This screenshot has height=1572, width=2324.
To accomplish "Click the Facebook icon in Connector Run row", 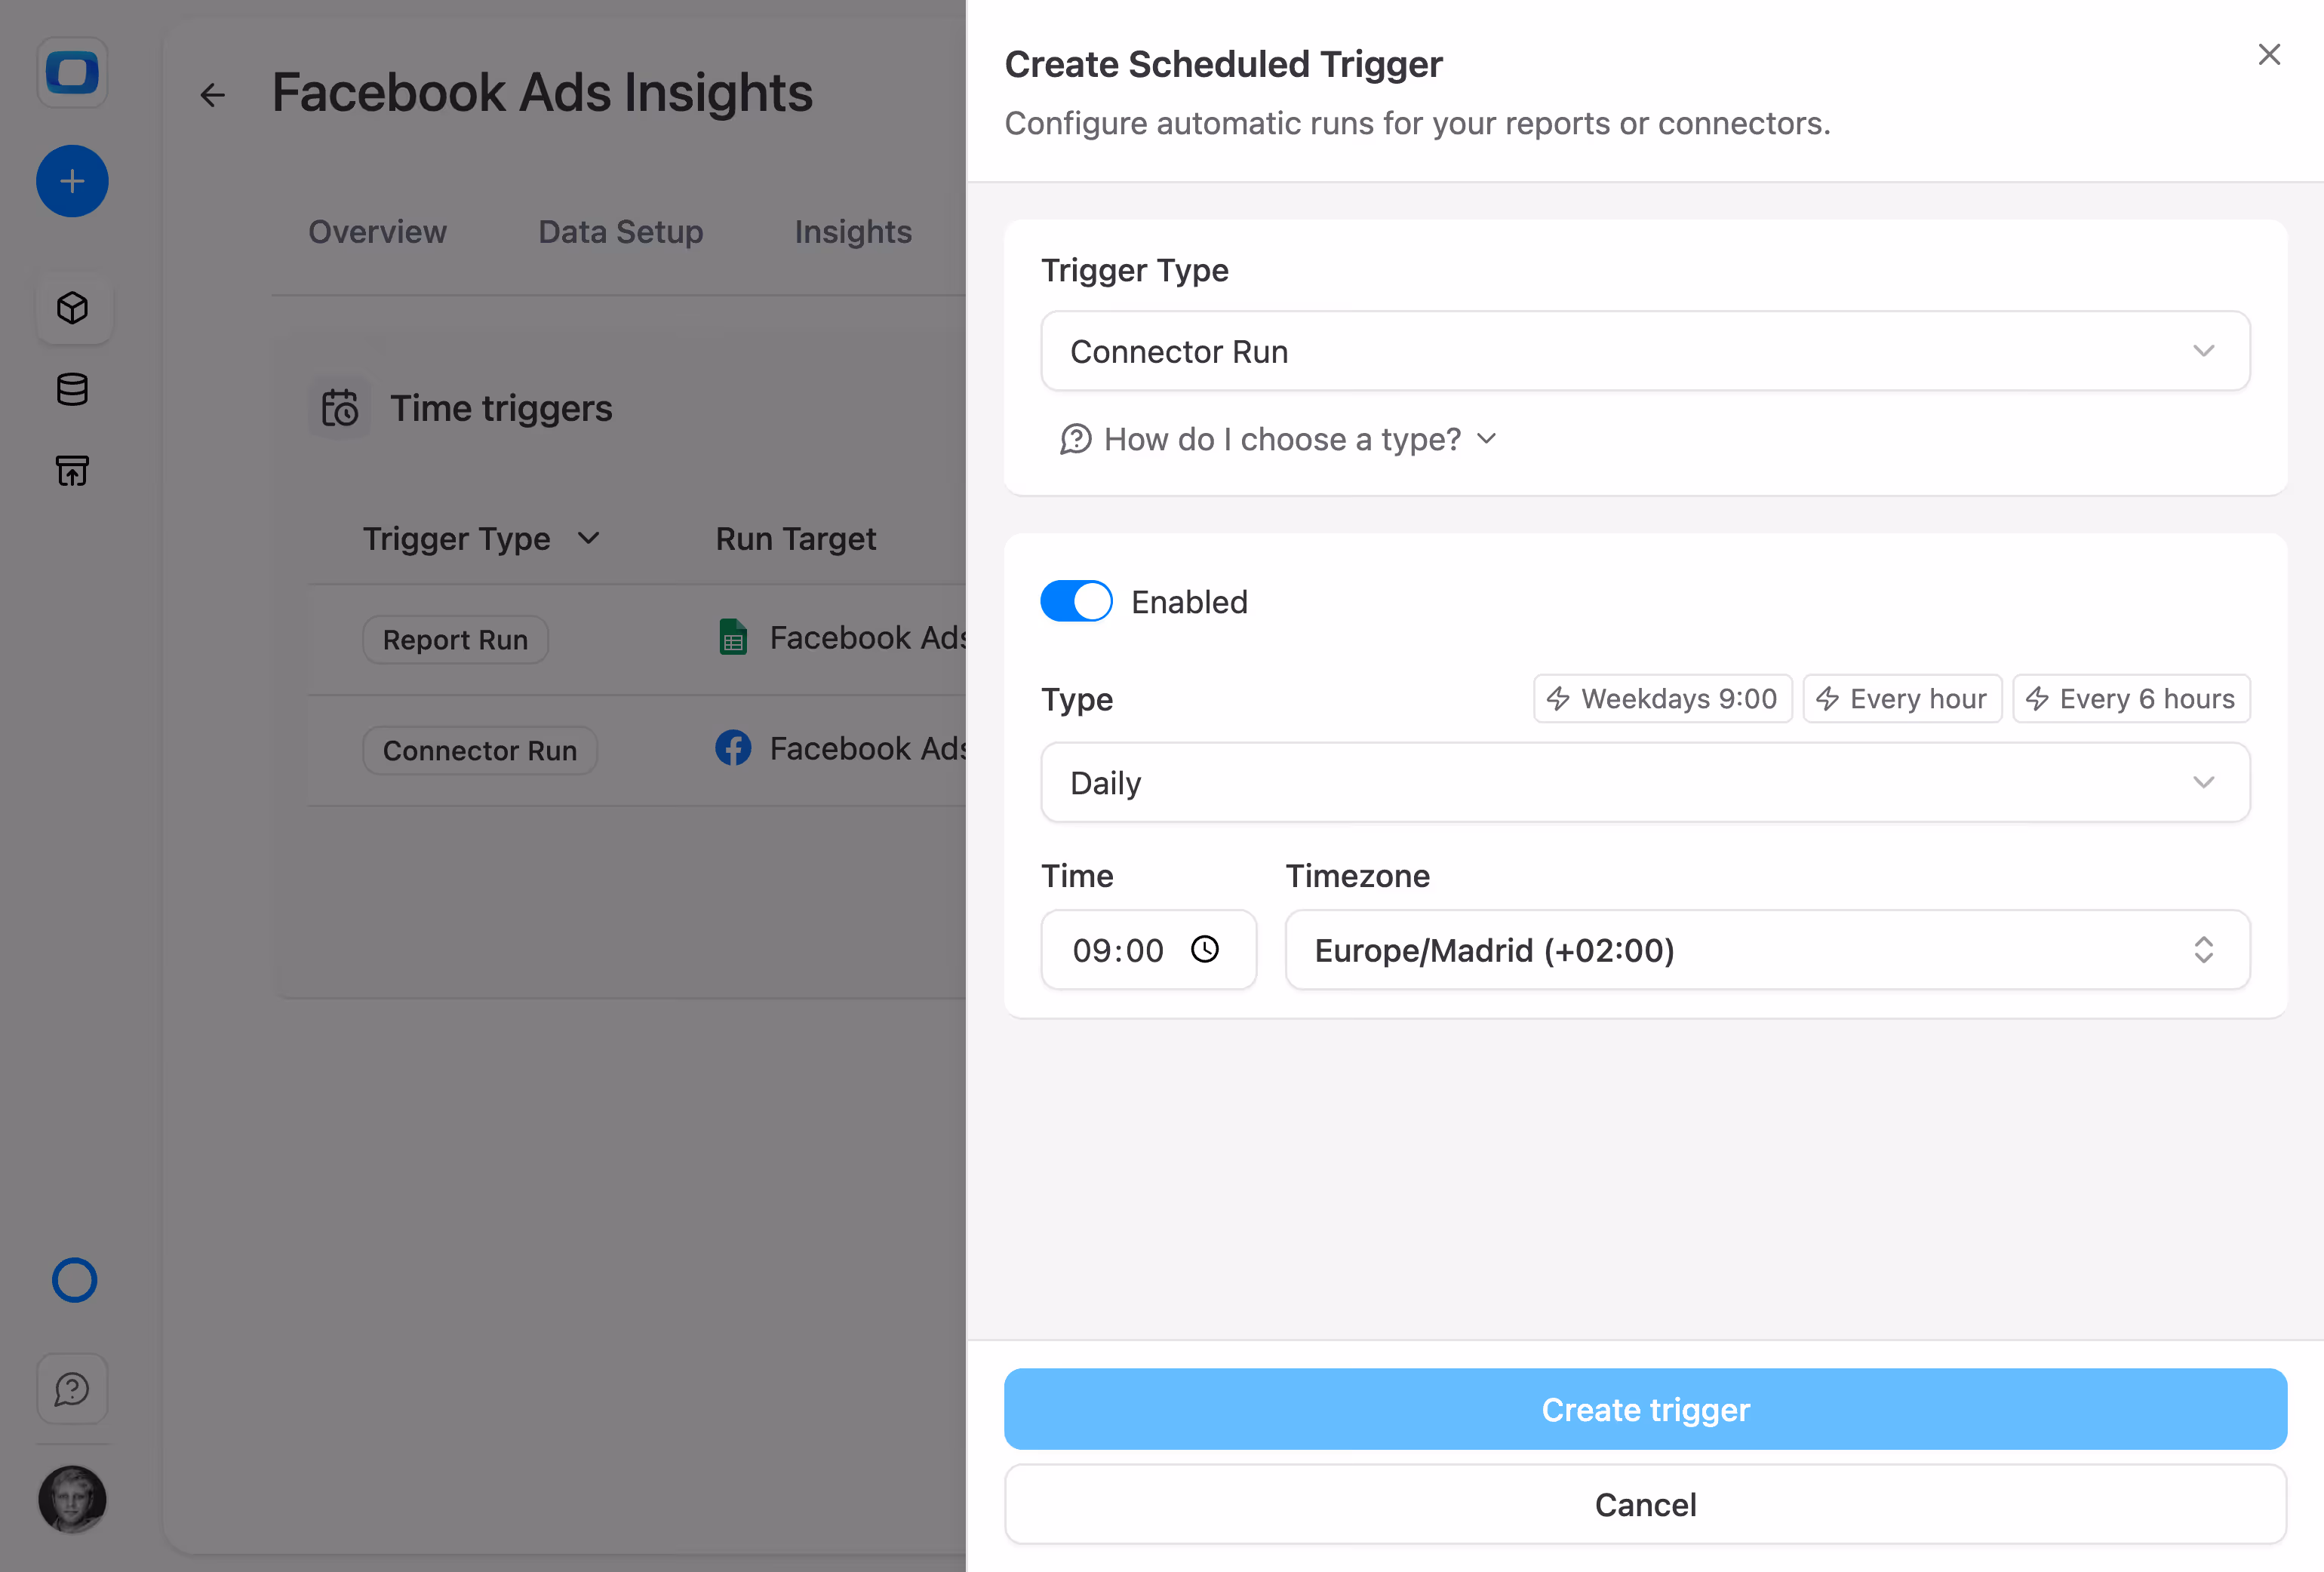I will (x=733, y=748).
